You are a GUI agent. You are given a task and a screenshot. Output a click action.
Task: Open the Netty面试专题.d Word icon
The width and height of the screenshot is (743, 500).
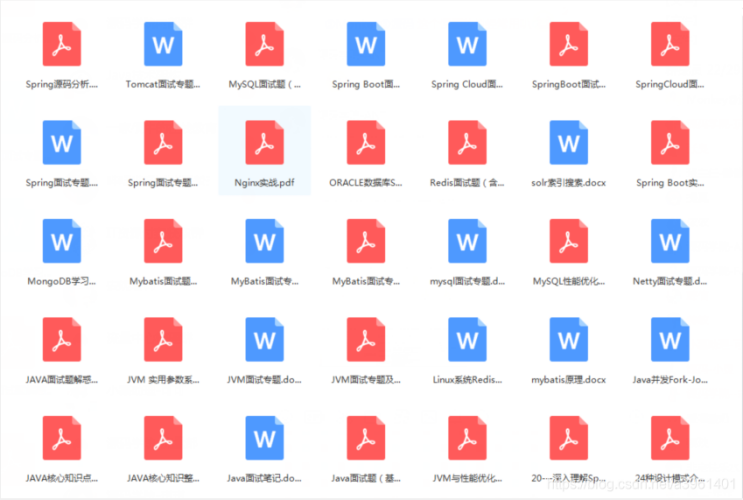(x=670, y=241)
